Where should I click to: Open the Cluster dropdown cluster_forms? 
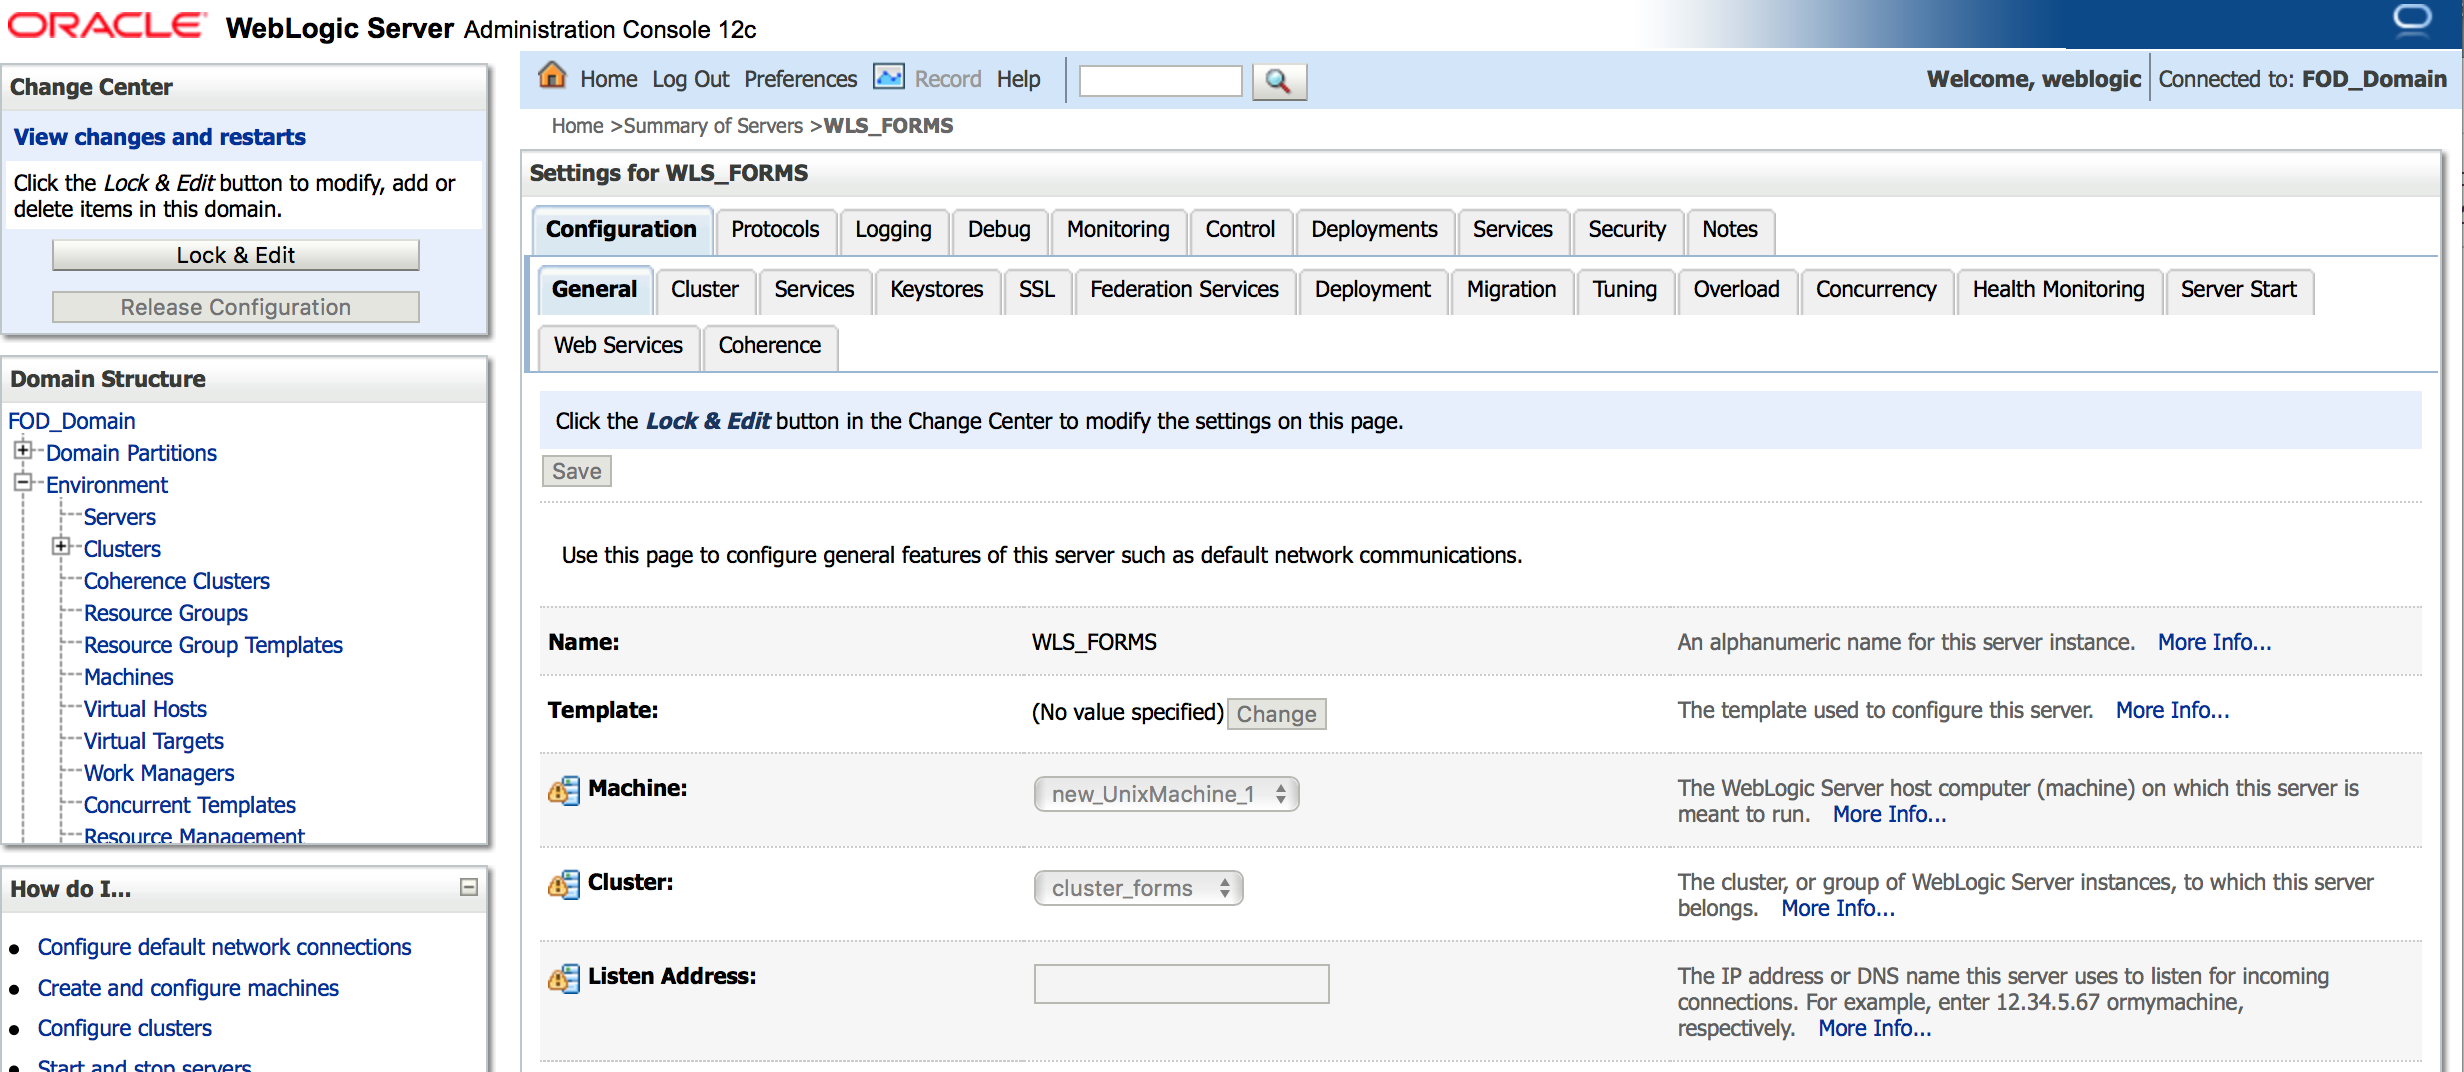click(1138, 888)
